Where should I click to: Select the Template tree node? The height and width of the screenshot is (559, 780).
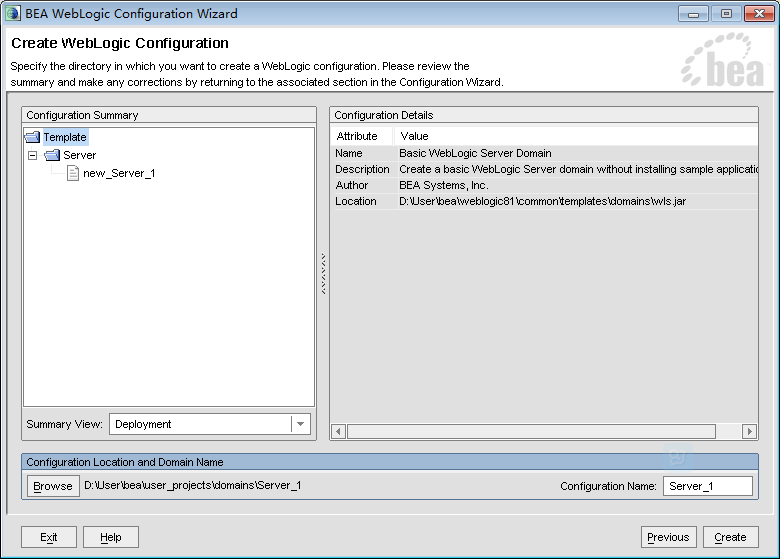click(x=65, y=137)
